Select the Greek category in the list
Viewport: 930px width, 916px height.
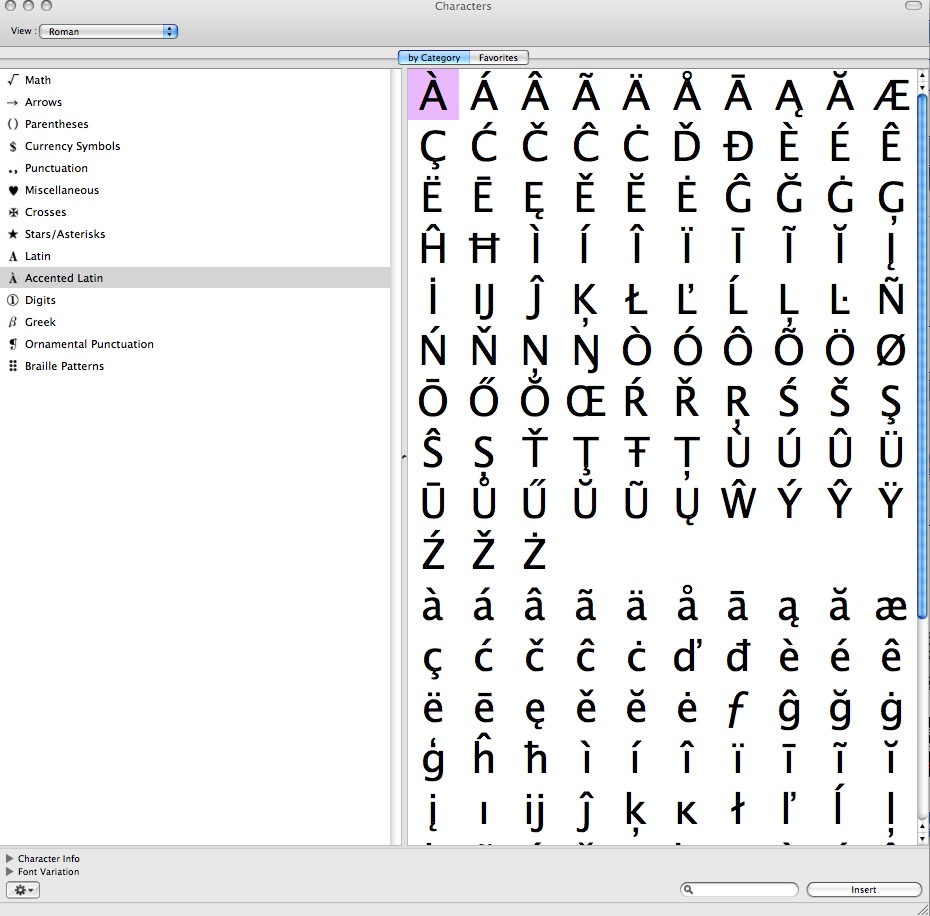pos(40,322)
